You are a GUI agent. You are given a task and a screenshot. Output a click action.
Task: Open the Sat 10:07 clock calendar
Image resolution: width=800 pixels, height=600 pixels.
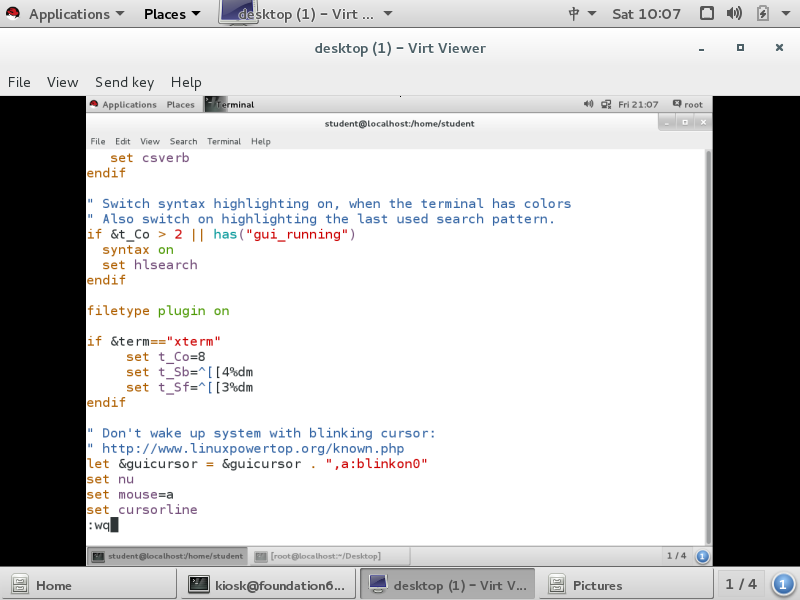[646, 14]
